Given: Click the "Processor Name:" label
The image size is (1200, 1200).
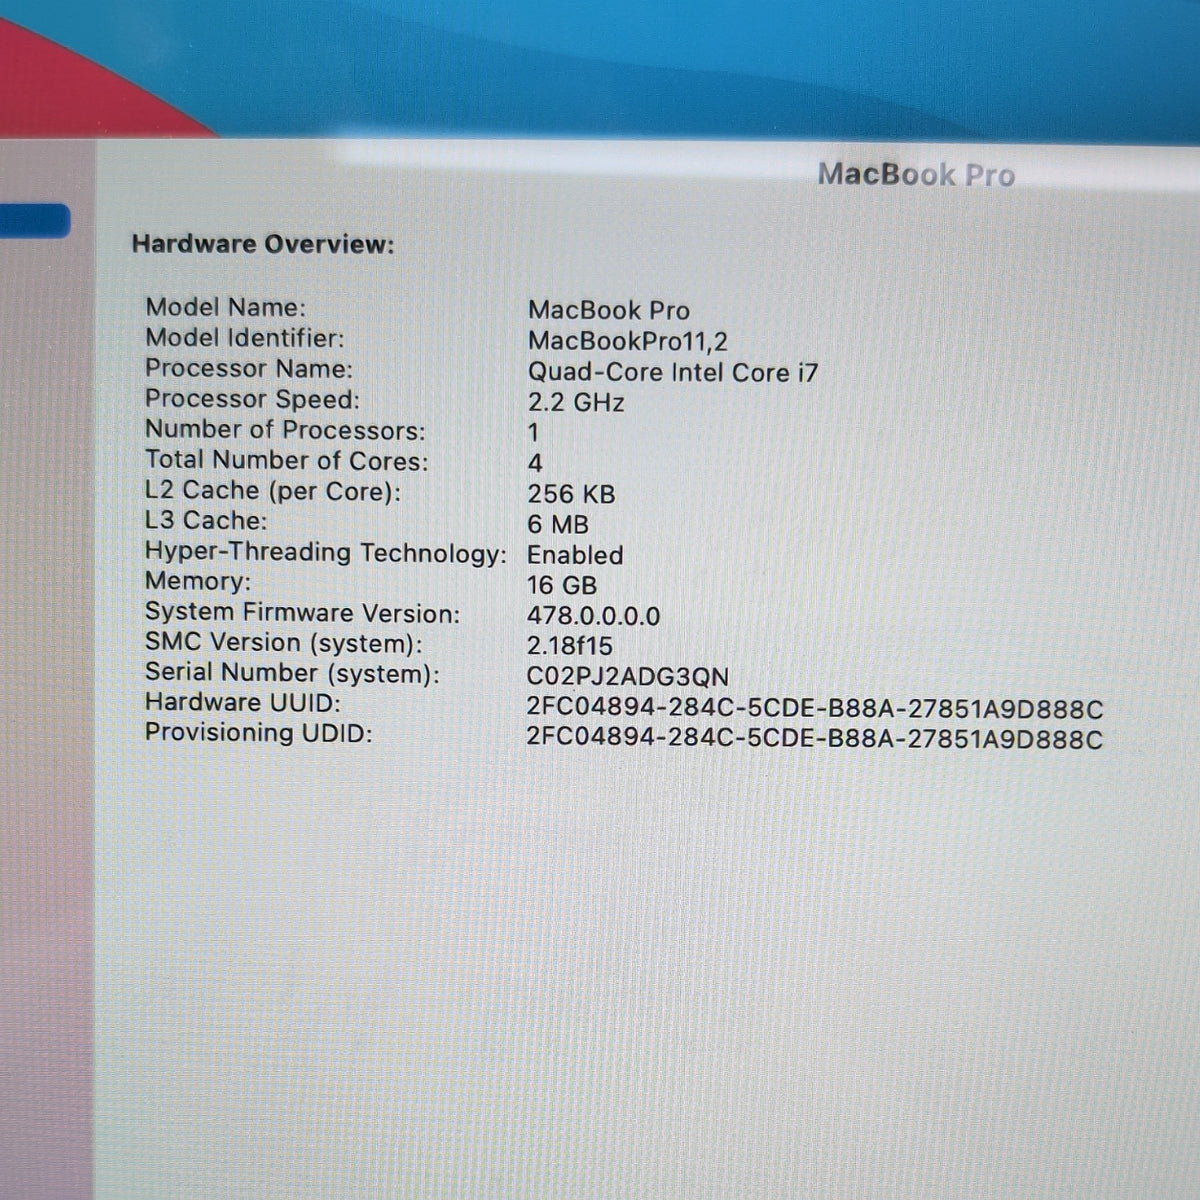Looking at the screenshot, I should (249, 368).
